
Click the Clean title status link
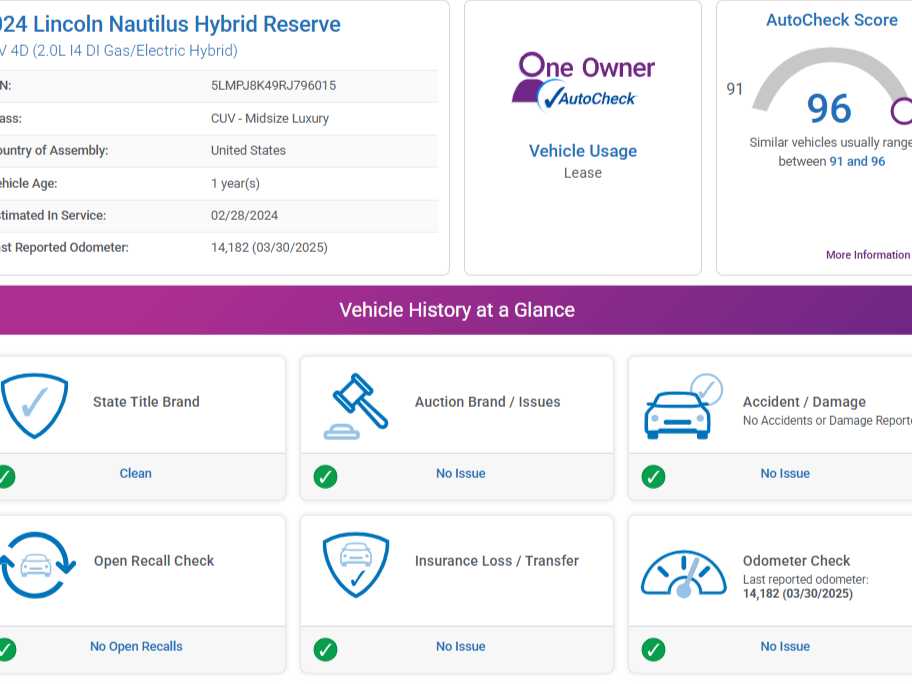136,473
